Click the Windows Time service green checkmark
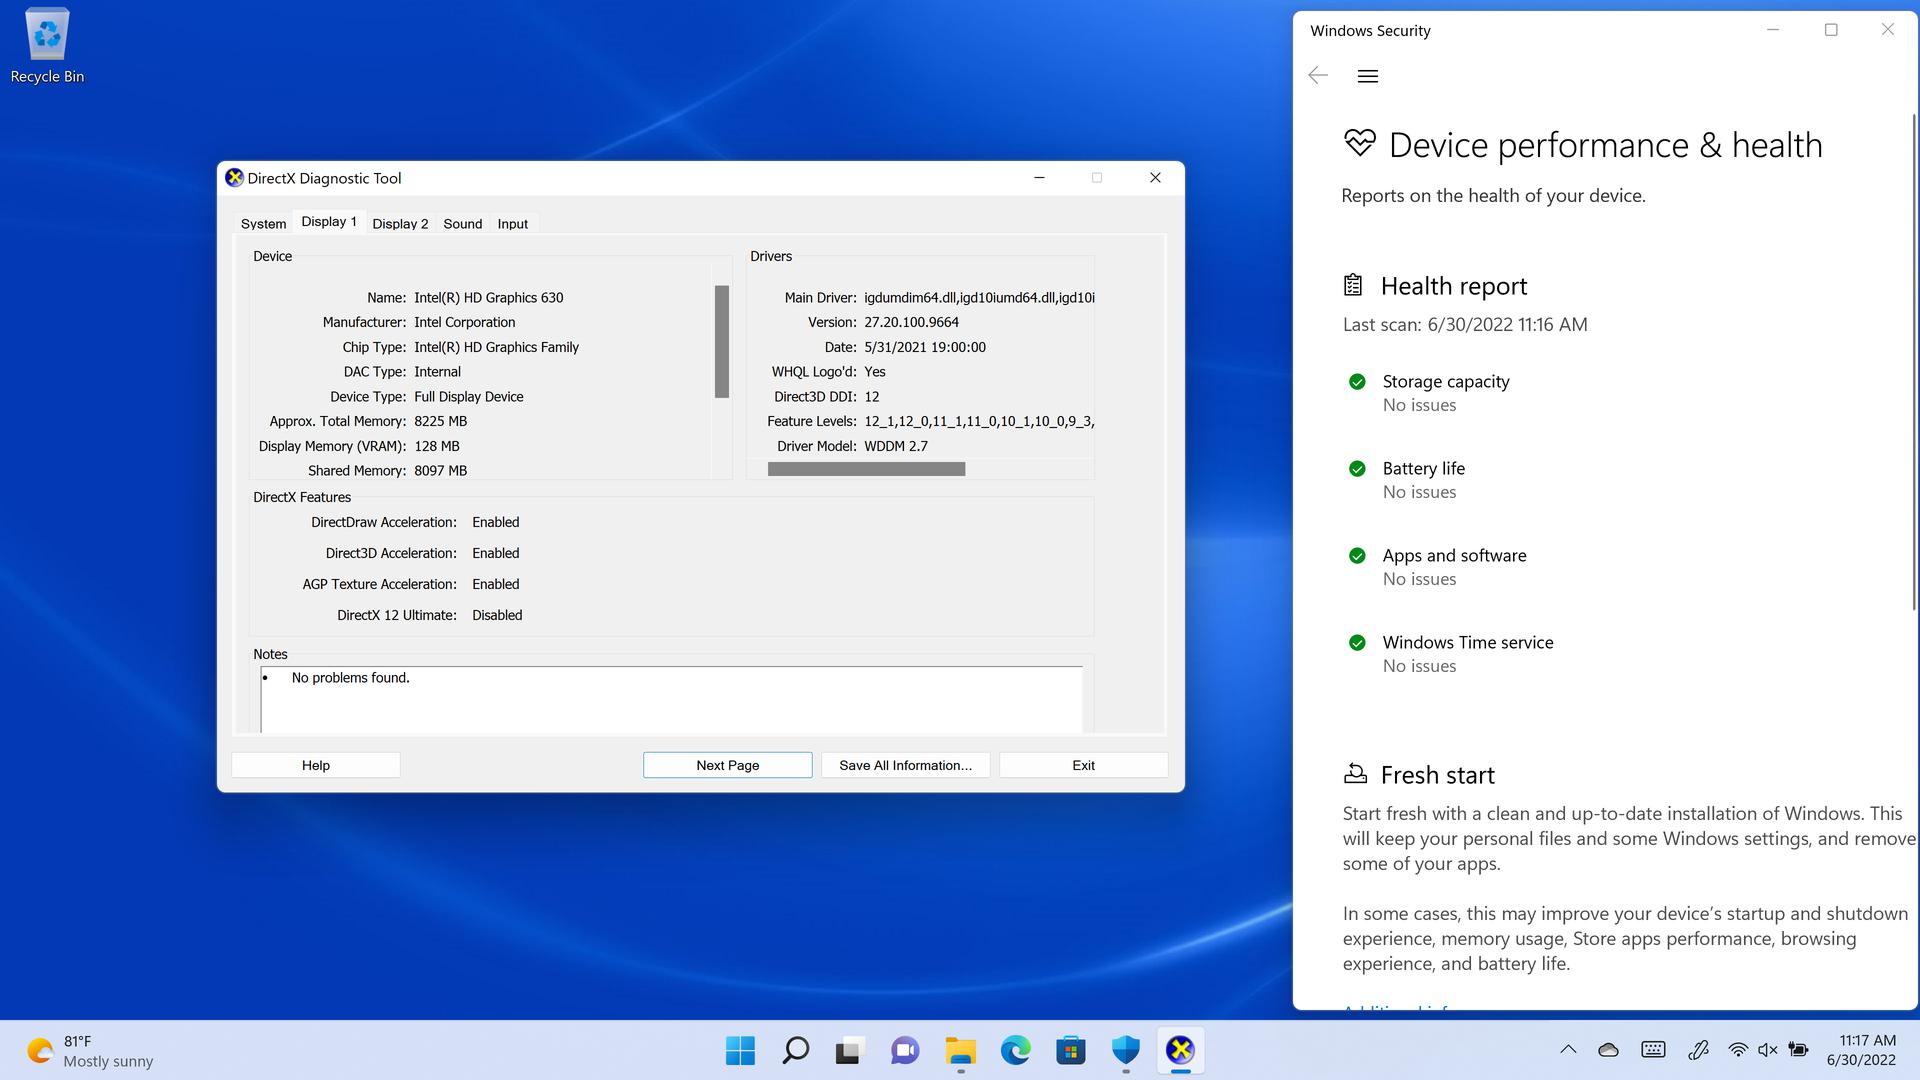This screenshot has height=1080, width=1920. tap(1357, 643)
